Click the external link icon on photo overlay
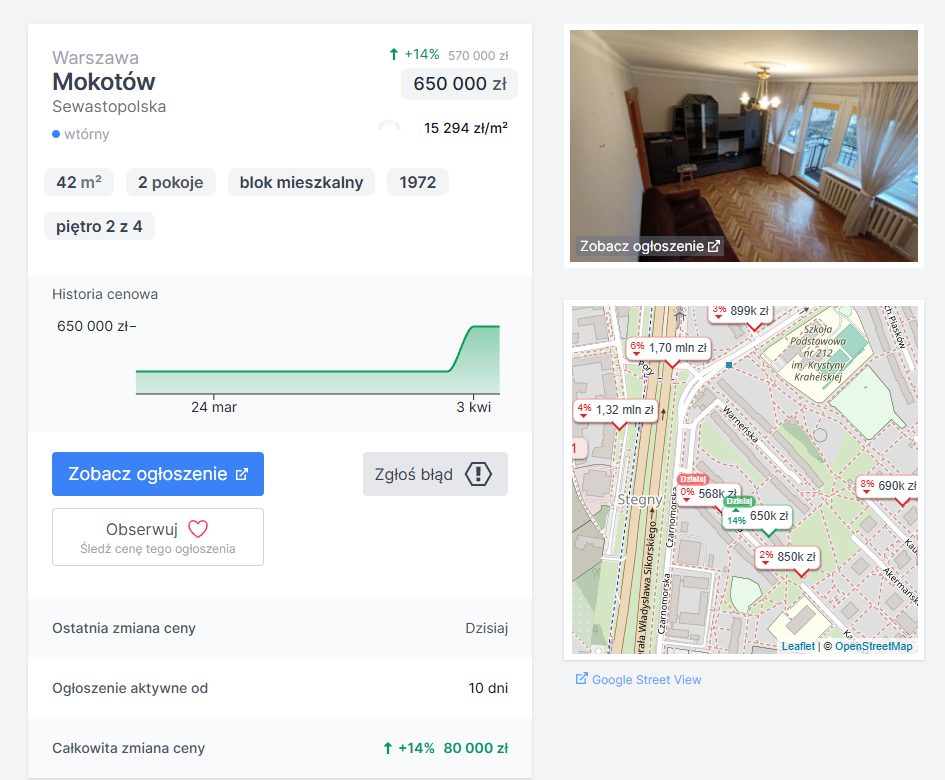Screen dimensions: 945x780 [x=714, y=246]
